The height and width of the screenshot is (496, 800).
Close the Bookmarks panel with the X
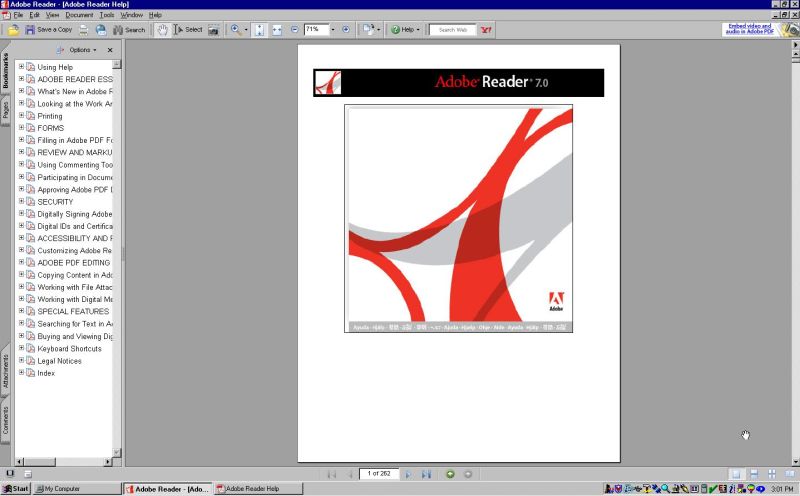(x=110, y=50)
